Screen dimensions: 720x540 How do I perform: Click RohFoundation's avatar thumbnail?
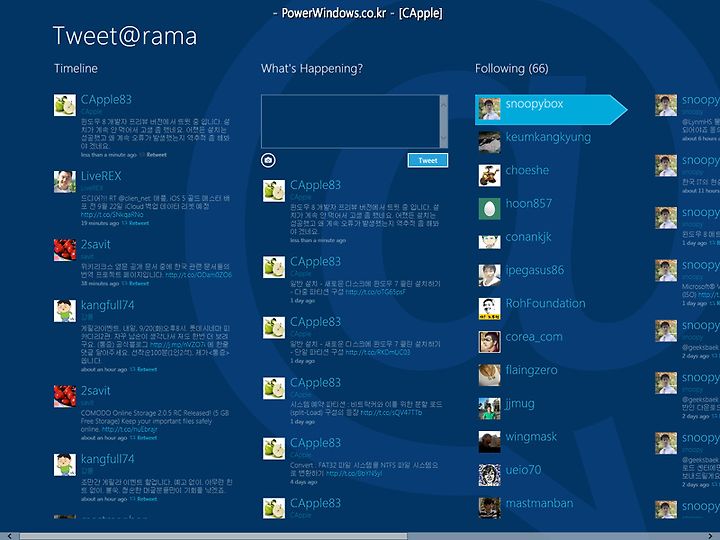[489, 309]
